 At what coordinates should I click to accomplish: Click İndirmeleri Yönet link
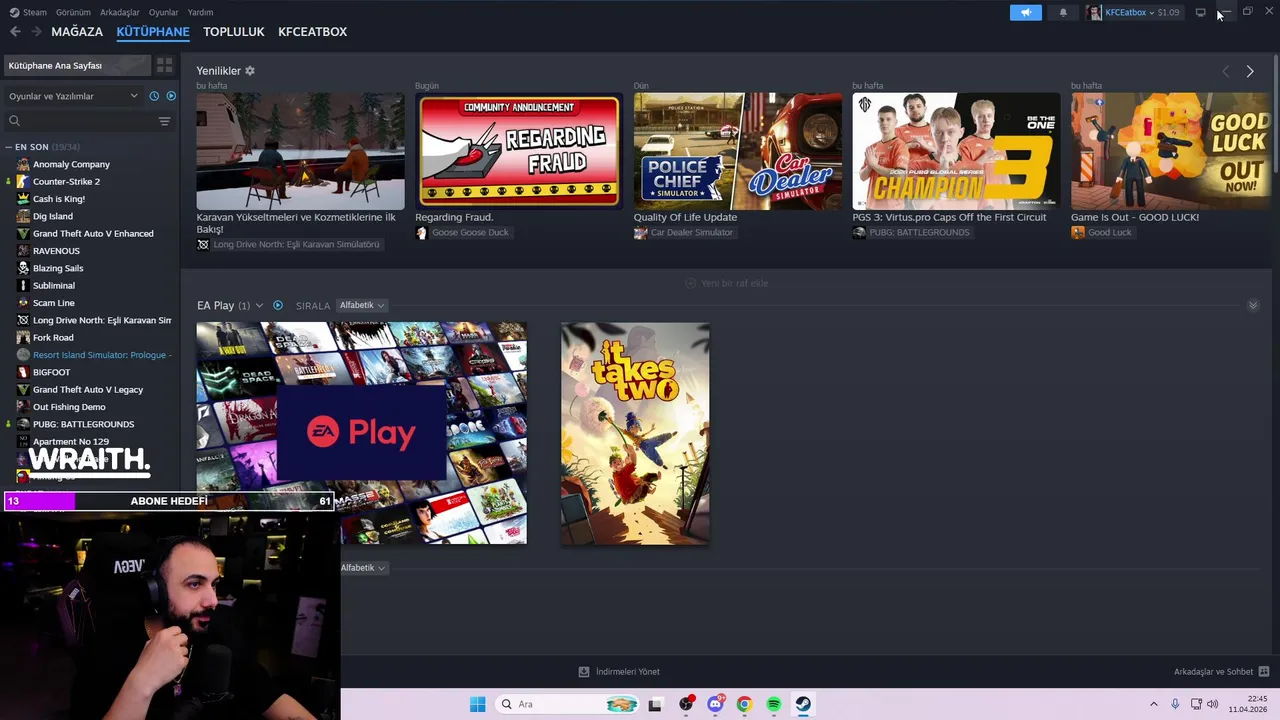point(628,672)
